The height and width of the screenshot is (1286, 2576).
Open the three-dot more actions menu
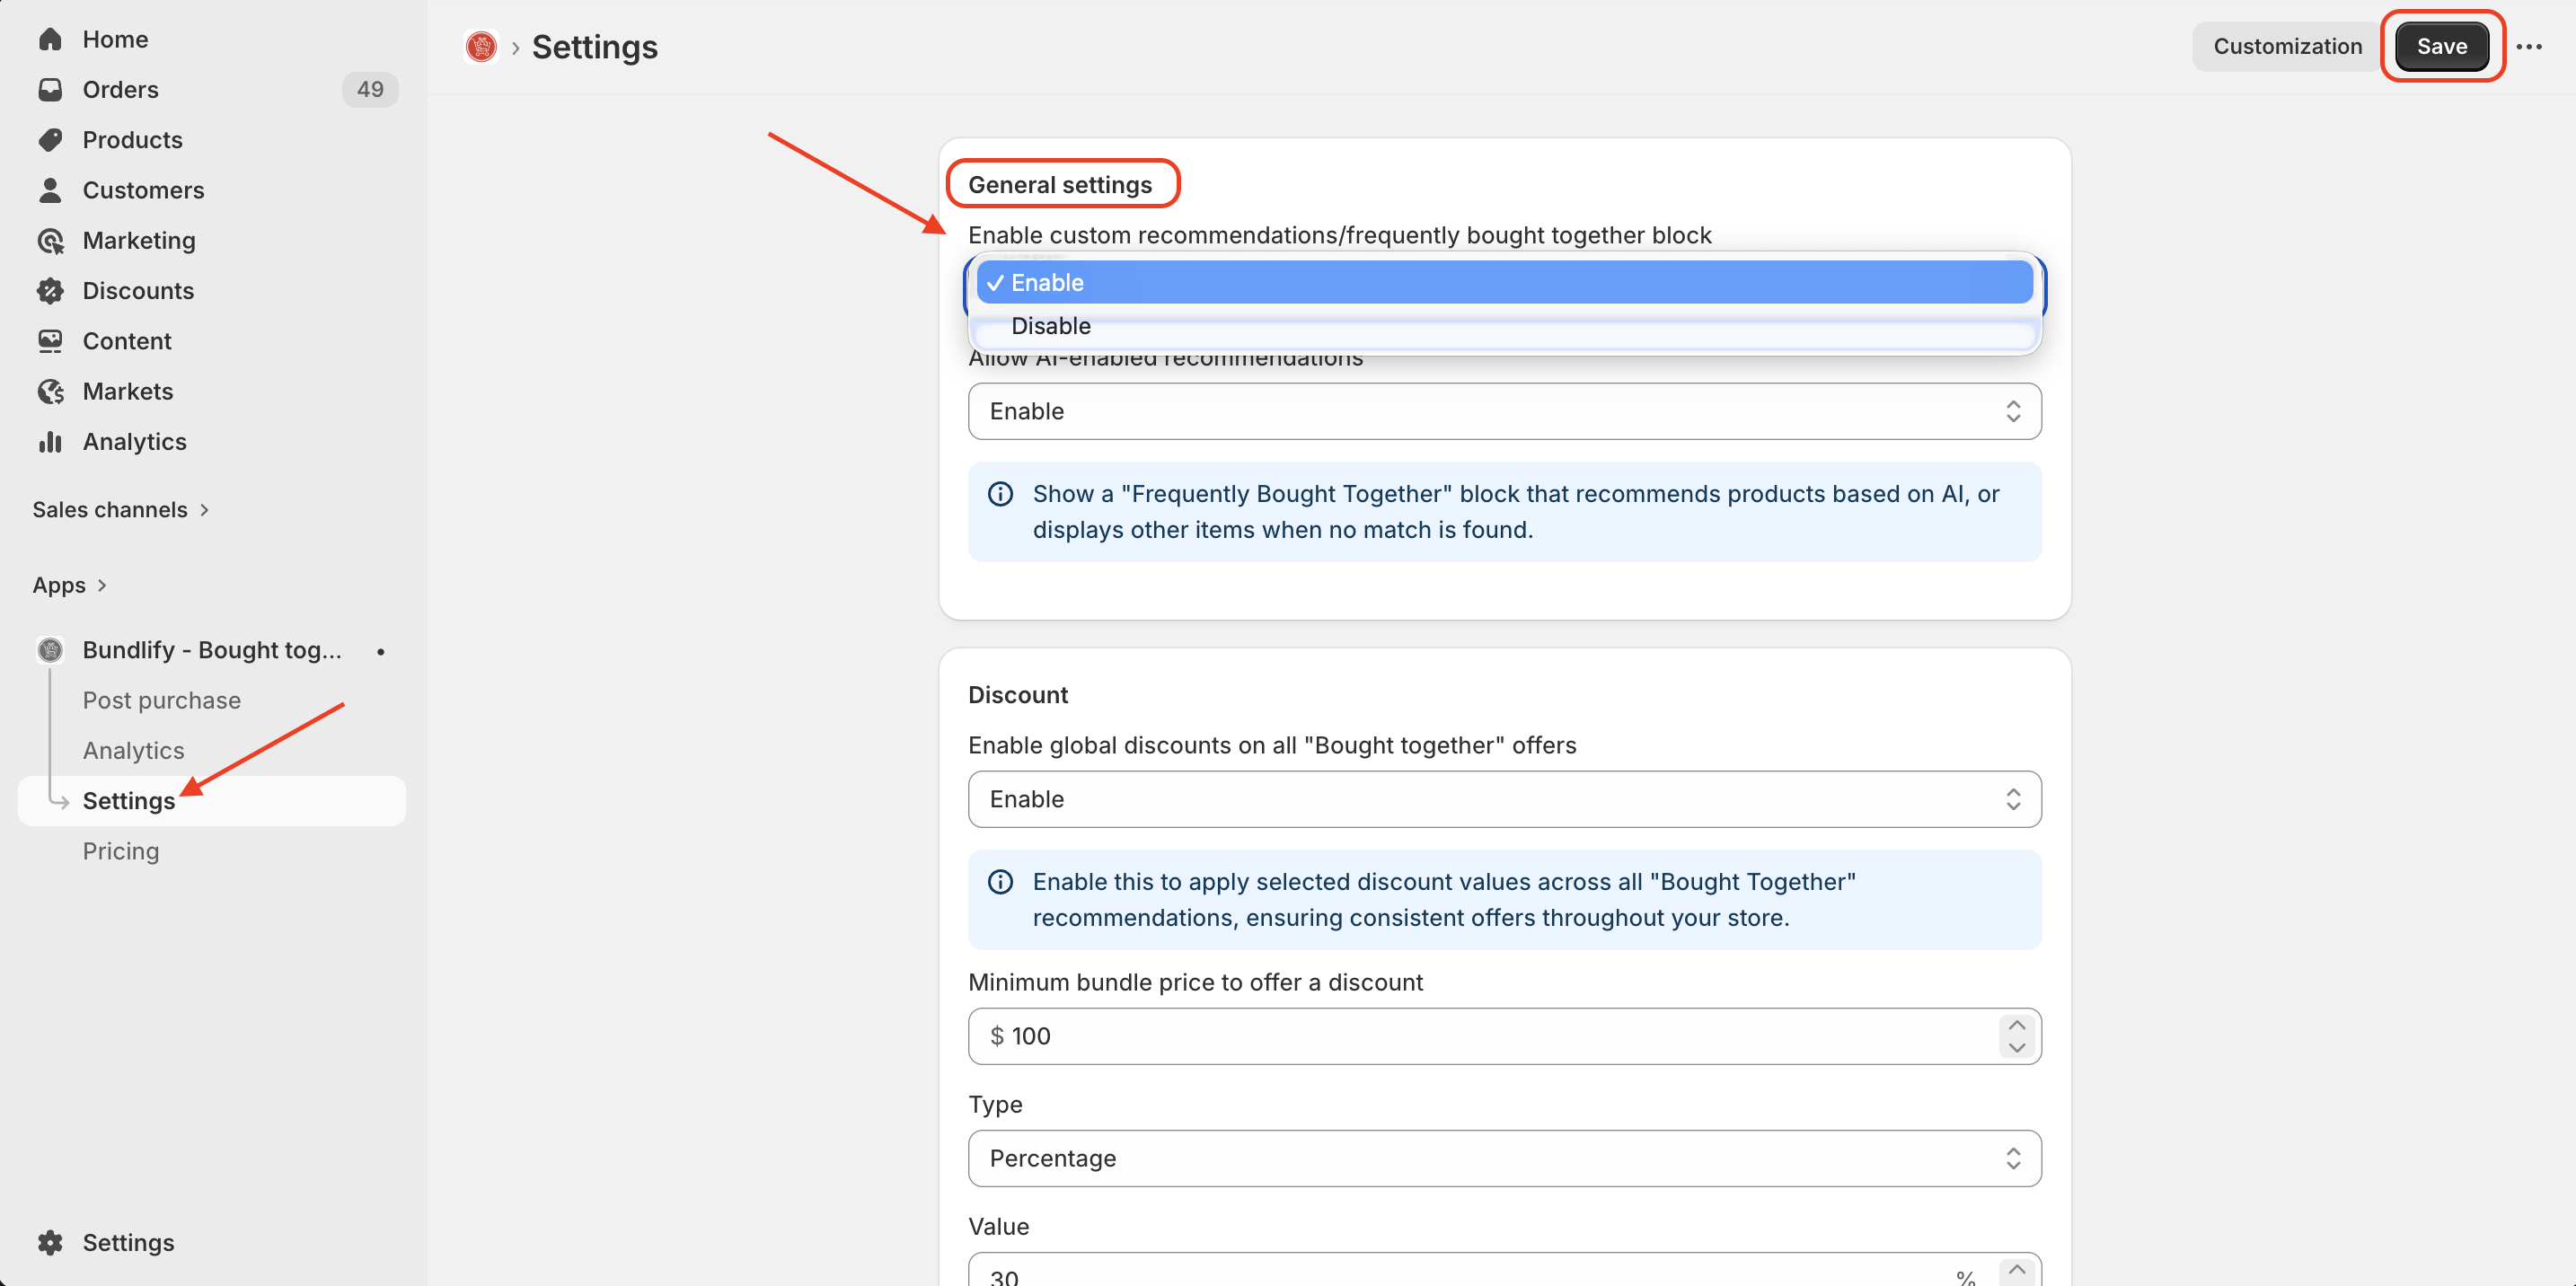click(x=2529, y=47)
